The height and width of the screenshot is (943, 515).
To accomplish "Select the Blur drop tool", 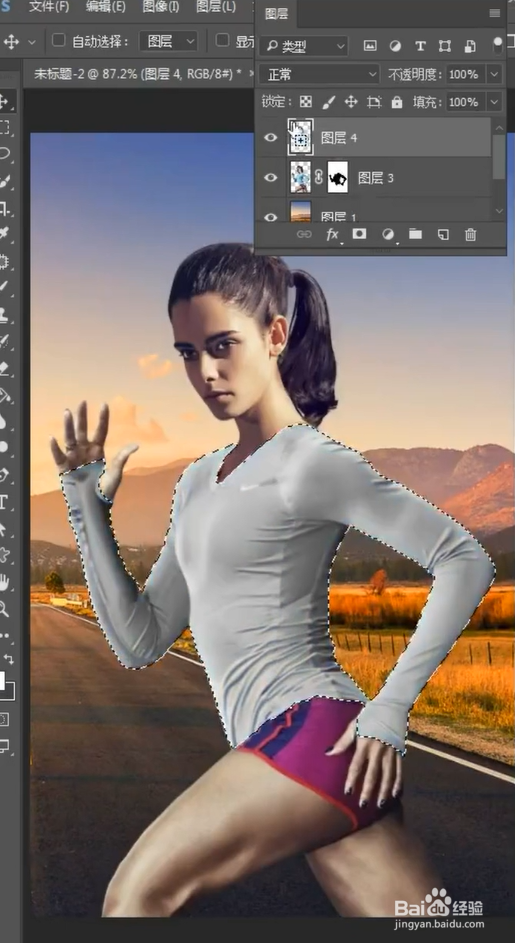I will coord(4,421).
